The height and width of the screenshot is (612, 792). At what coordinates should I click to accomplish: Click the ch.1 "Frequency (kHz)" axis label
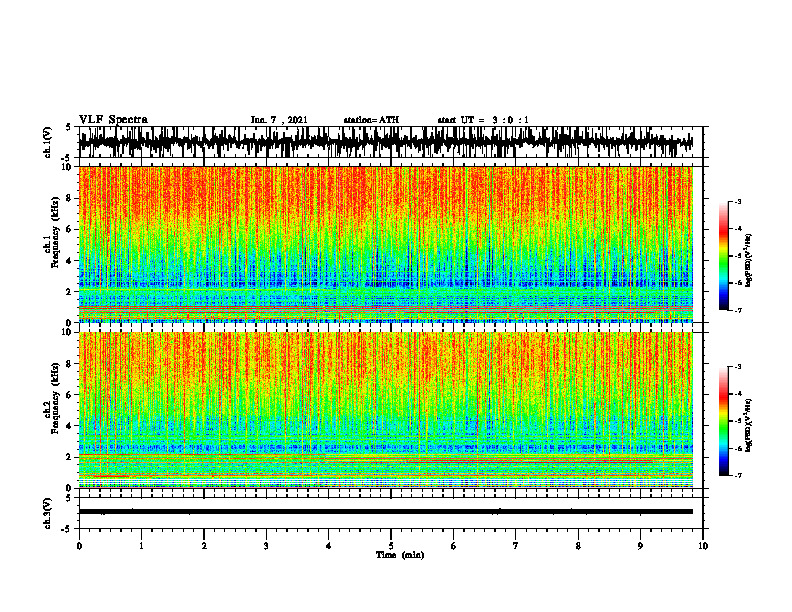[x=55, y=233]
